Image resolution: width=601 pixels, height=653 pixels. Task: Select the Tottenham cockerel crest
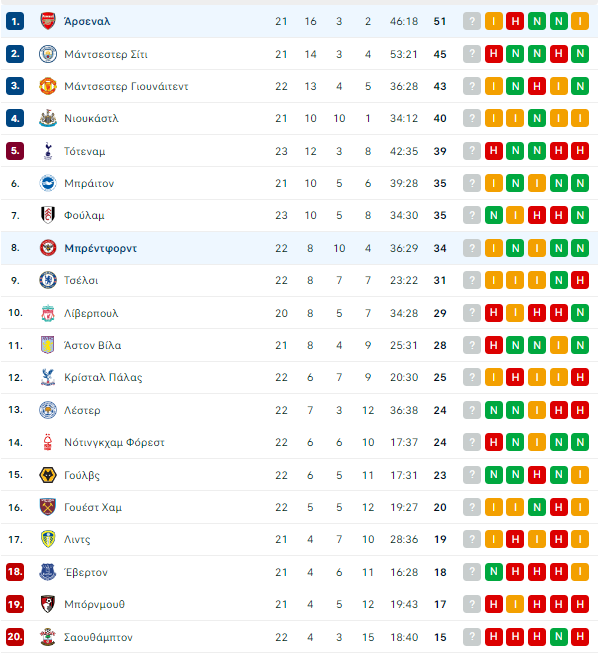[48, 151]
